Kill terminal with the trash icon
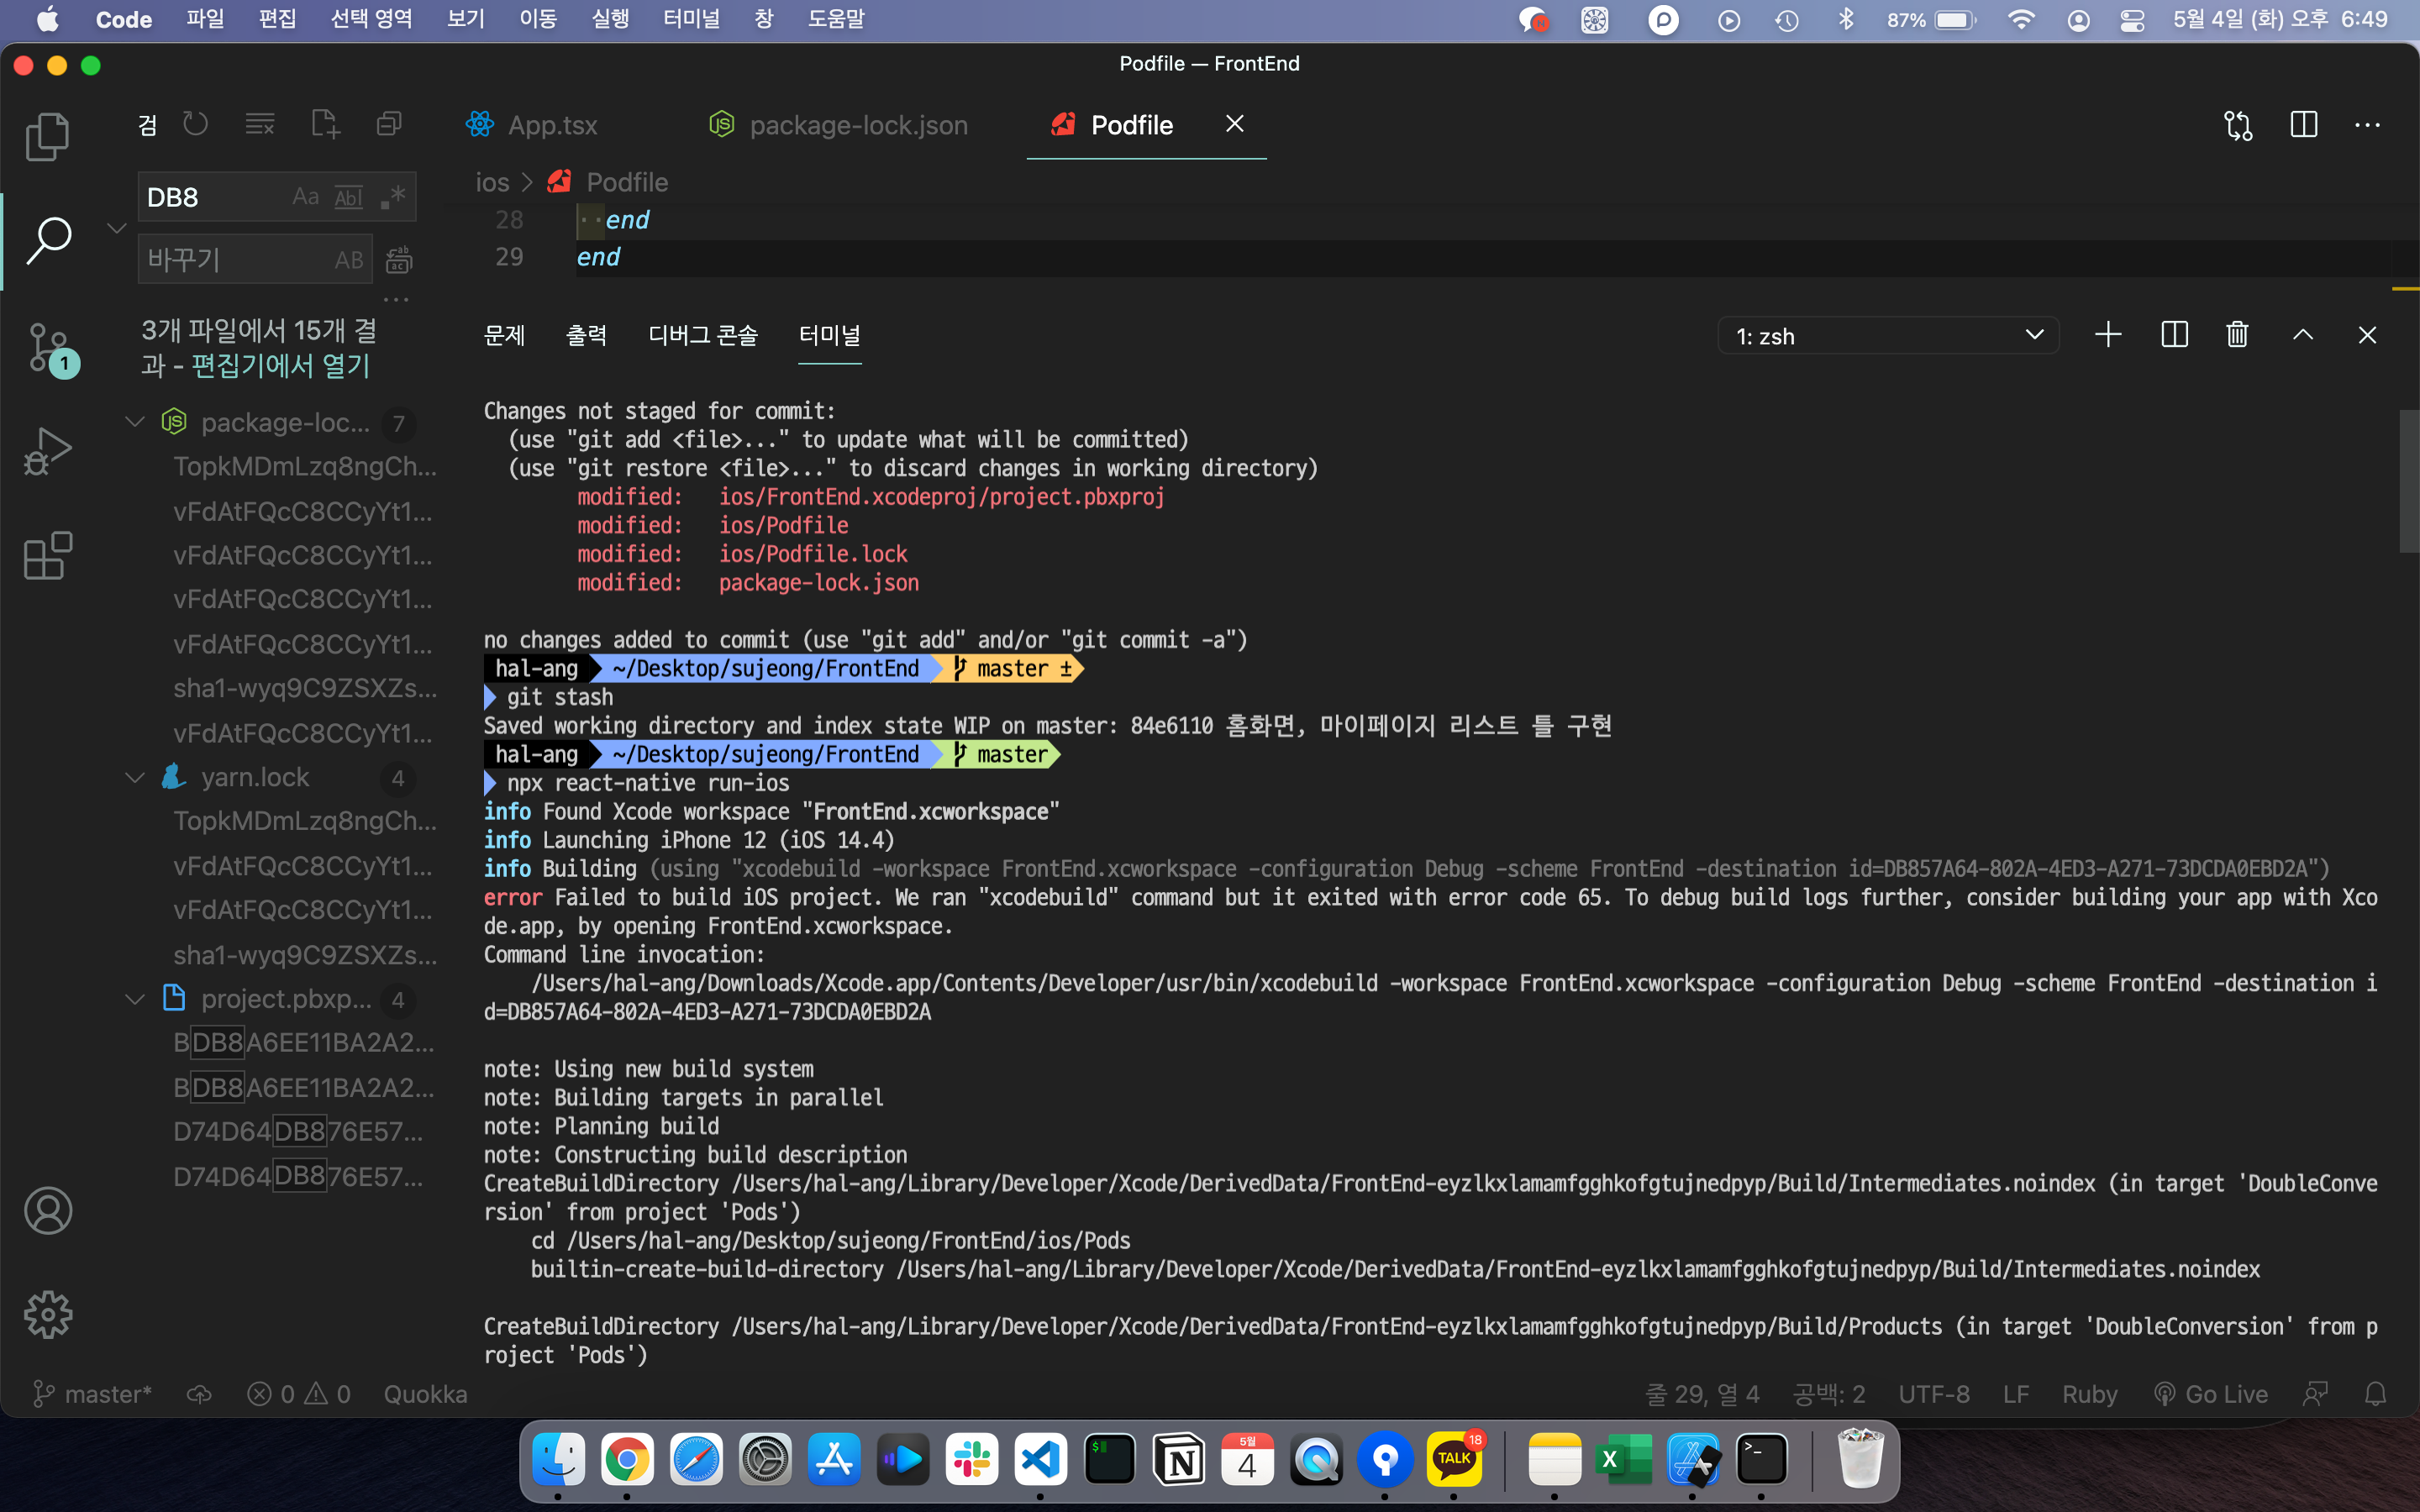Image resolution: width=2420 pixels, height=1512 pixels. (2237, 335)
